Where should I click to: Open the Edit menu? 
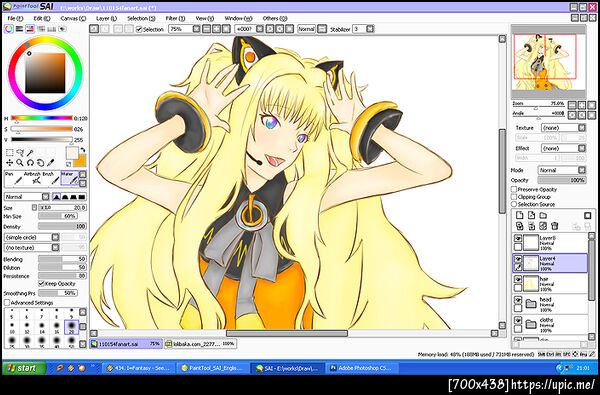(41, 18)
